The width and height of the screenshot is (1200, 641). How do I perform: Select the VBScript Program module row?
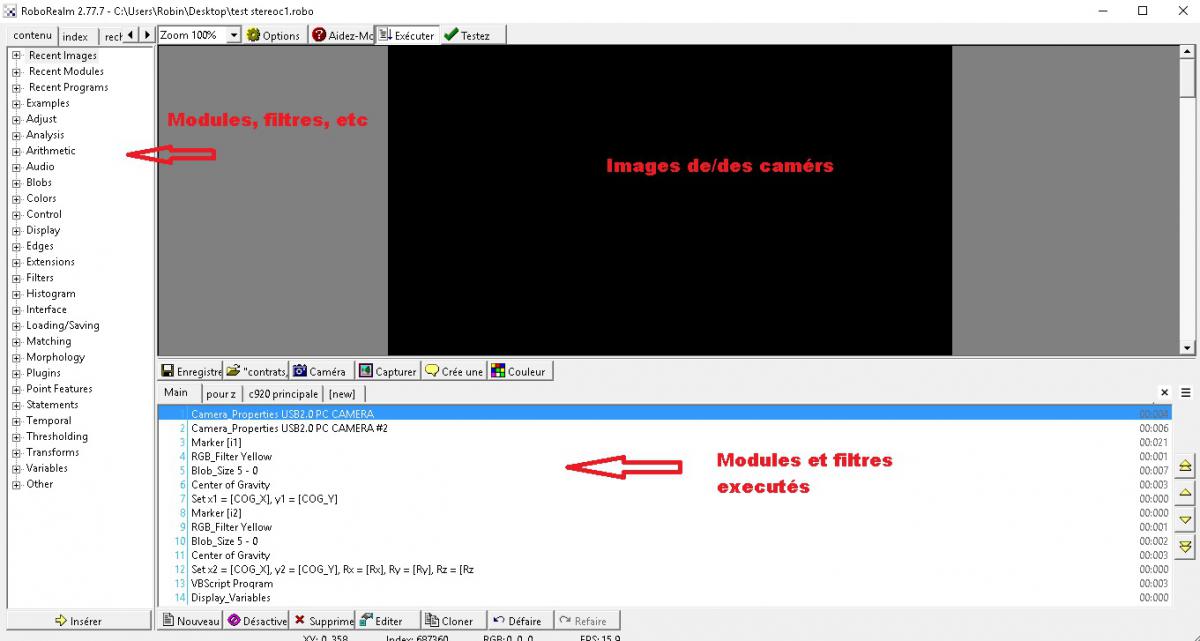click(663, 583)
